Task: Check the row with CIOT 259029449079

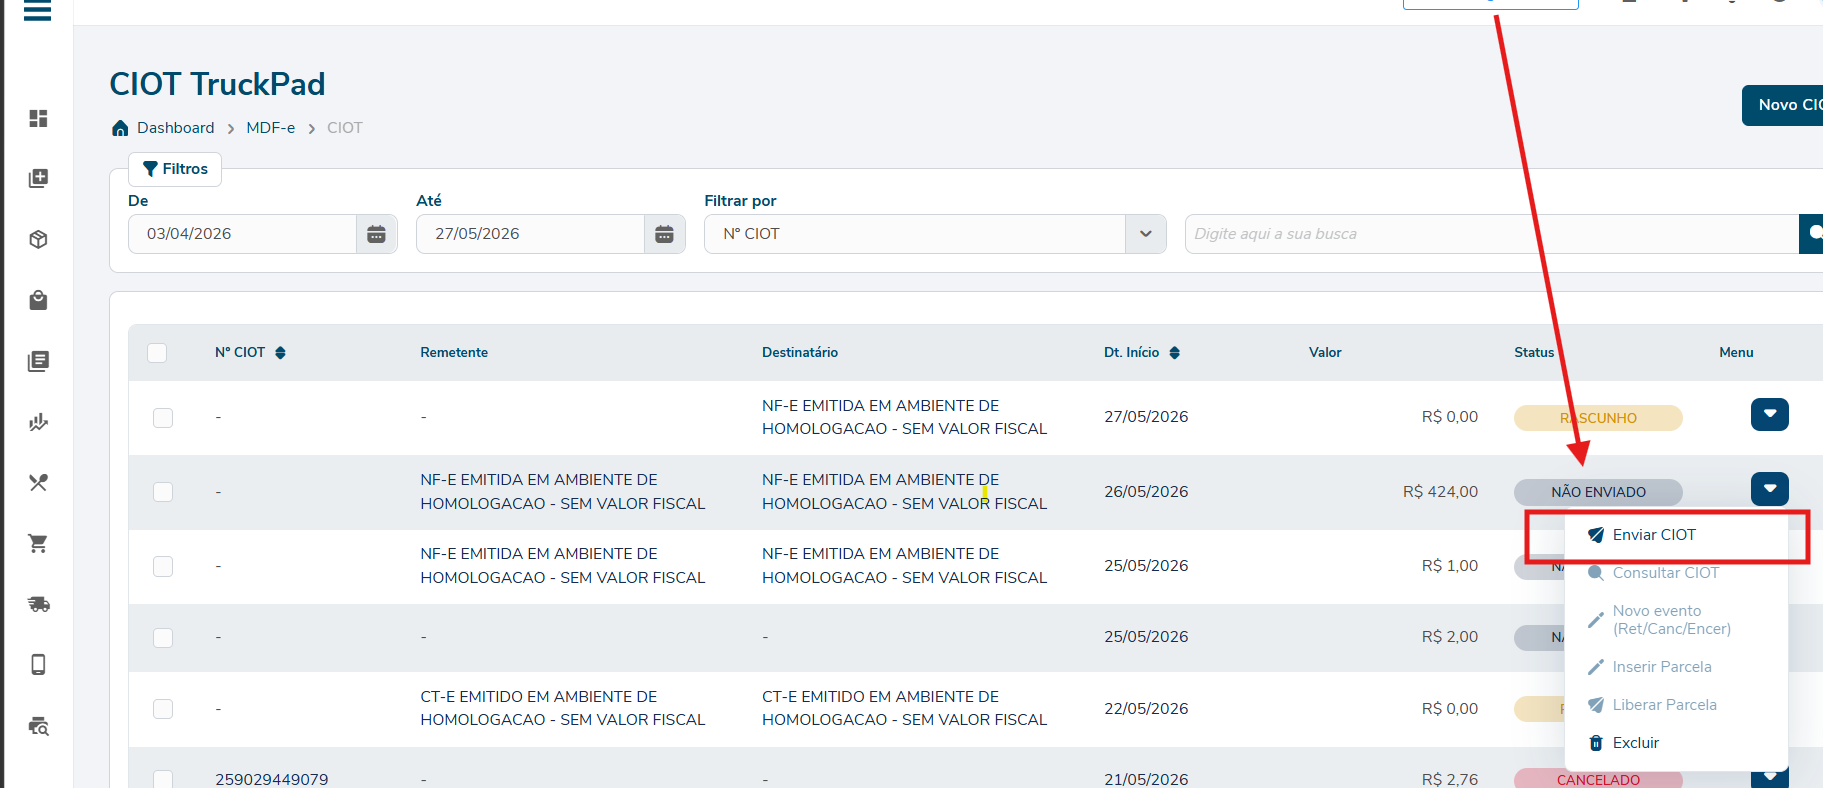Action: 163,779
